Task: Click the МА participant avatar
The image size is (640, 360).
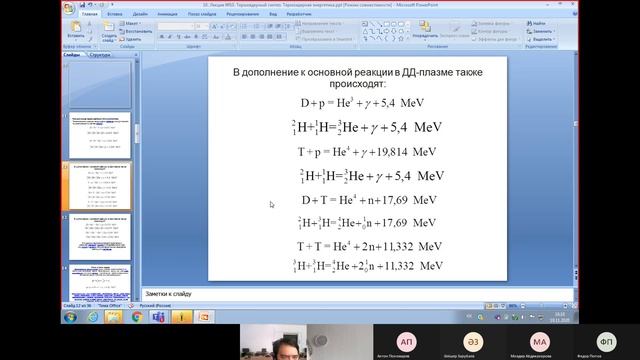Action: pyautogui.click(x=540, y=342)
